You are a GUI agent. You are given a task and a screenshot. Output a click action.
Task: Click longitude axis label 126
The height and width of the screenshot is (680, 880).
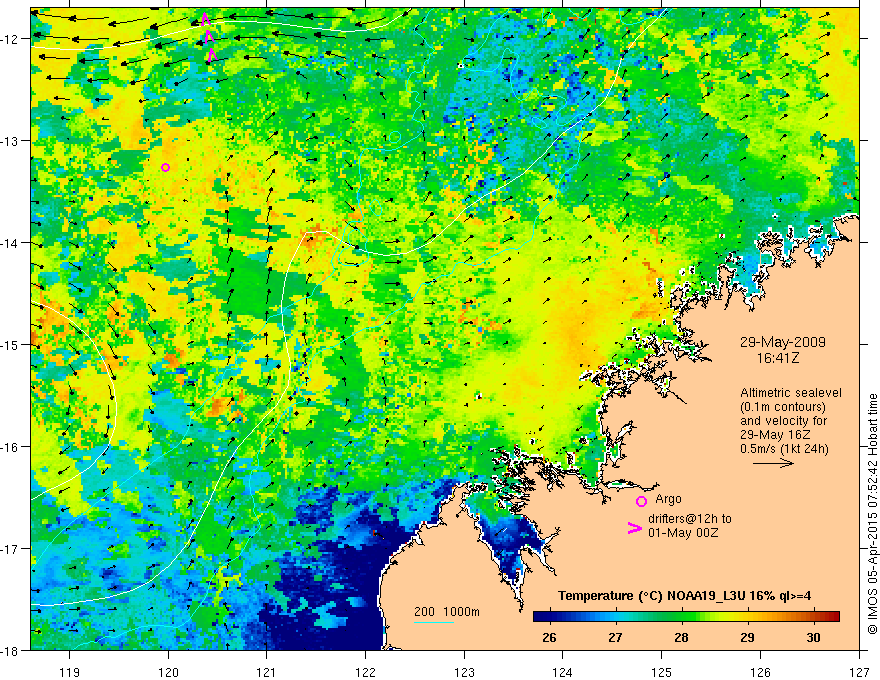(x=760, y=672)
